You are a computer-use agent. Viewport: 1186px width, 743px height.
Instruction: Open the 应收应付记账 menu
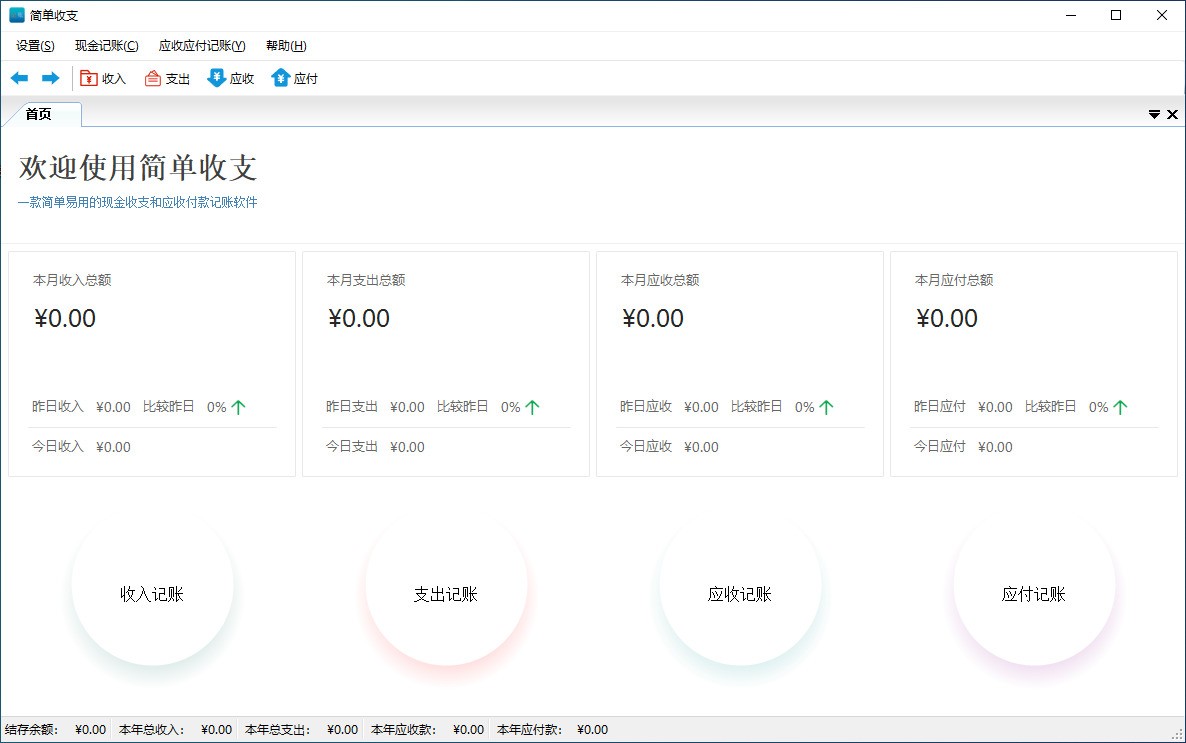click(x=202, y=45)
